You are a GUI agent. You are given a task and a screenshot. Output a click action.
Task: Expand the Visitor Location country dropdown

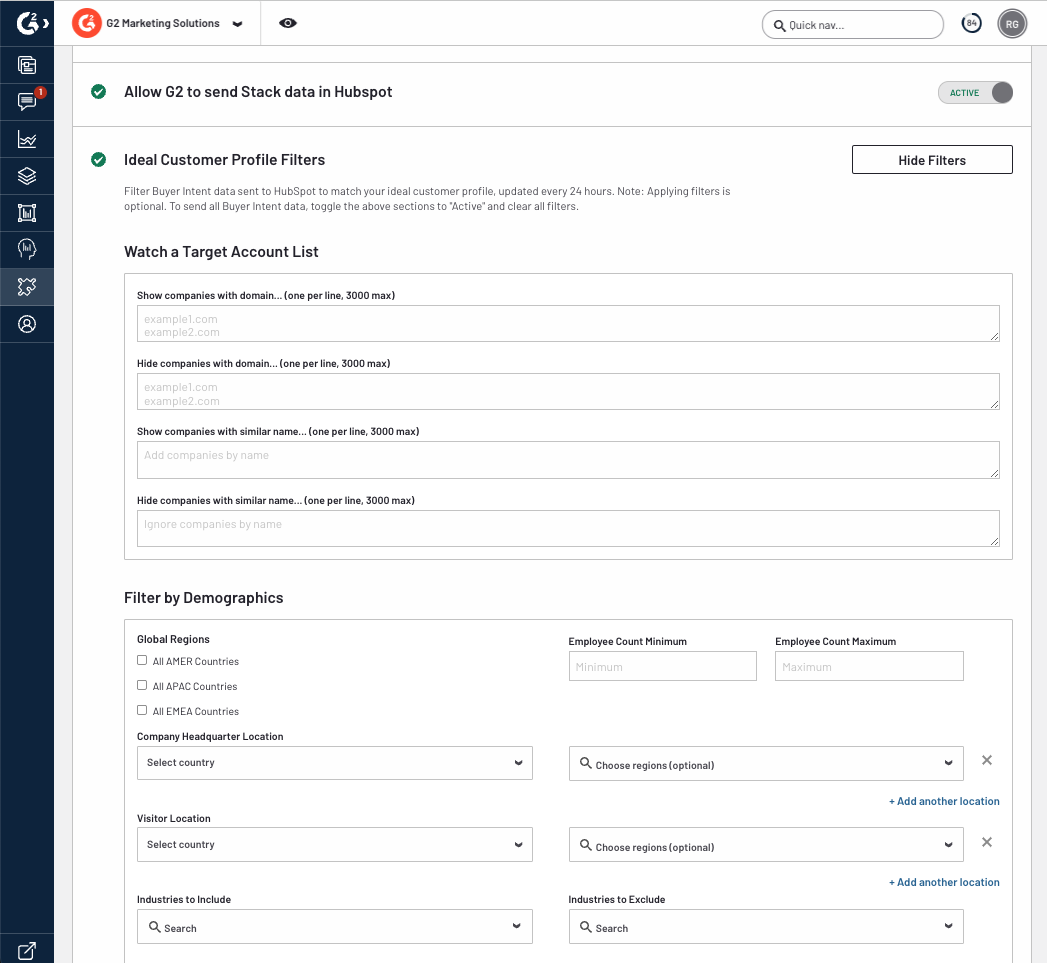pyautogui.click(x=334, y=845)
